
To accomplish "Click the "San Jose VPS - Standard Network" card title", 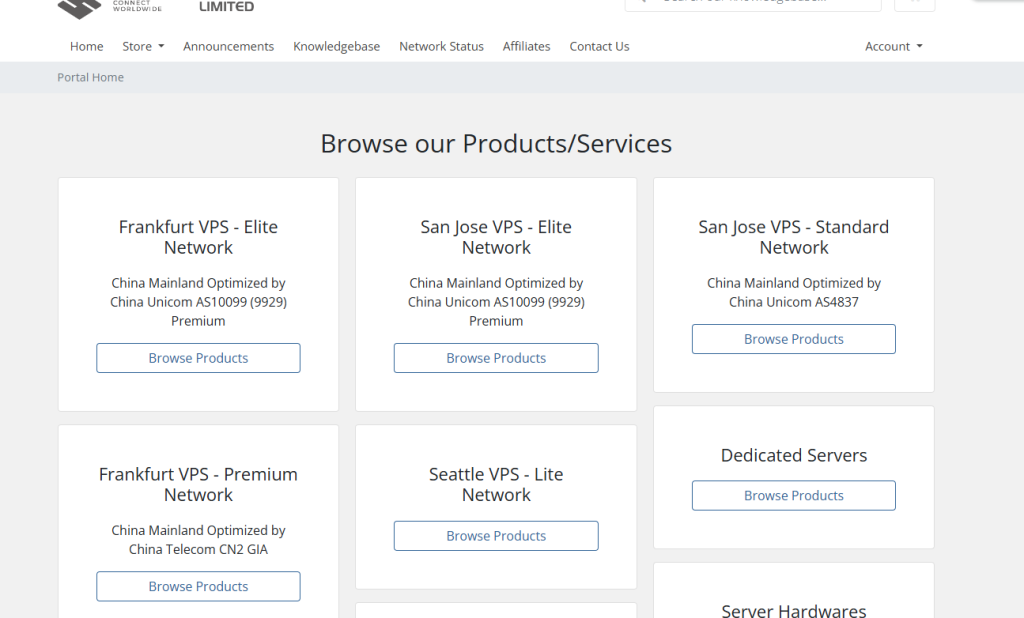I will [x=794, y=237].
